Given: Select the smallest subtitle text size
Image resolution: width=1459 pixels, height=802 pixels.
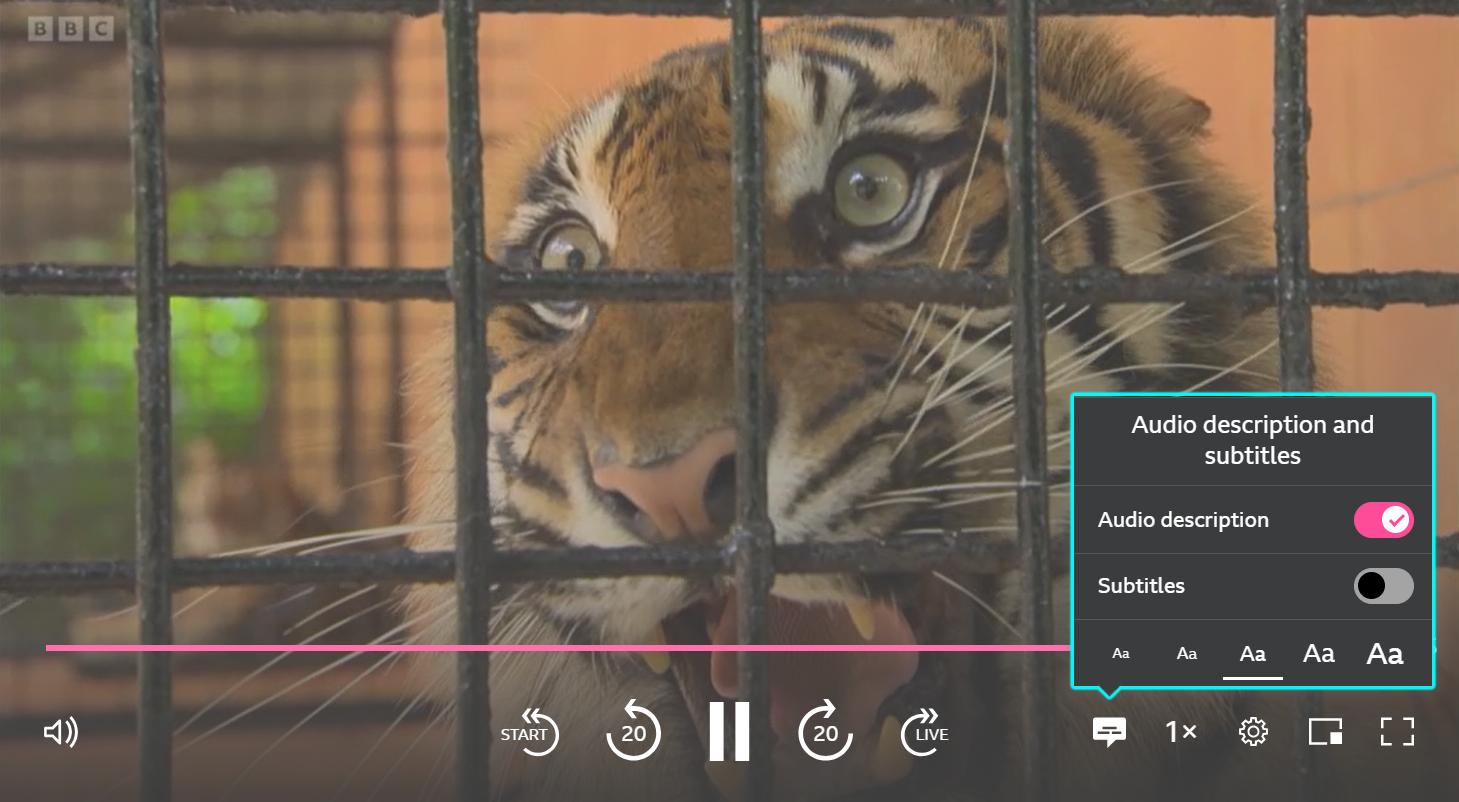Looking at the screenshot, I should [x=1120, y=653].
